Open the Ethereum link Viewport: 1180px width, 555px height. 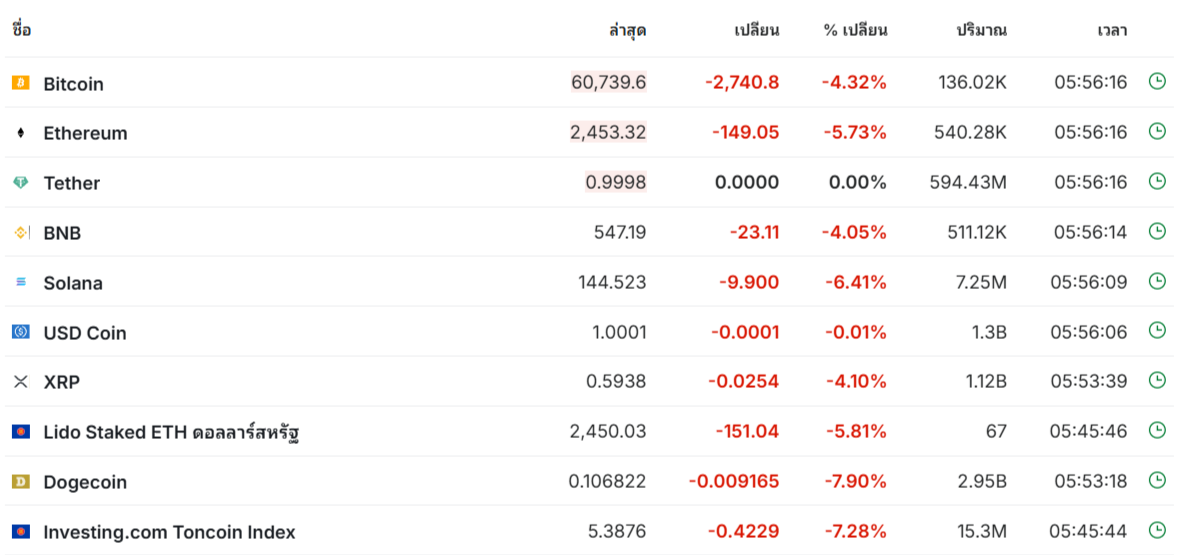85,133
